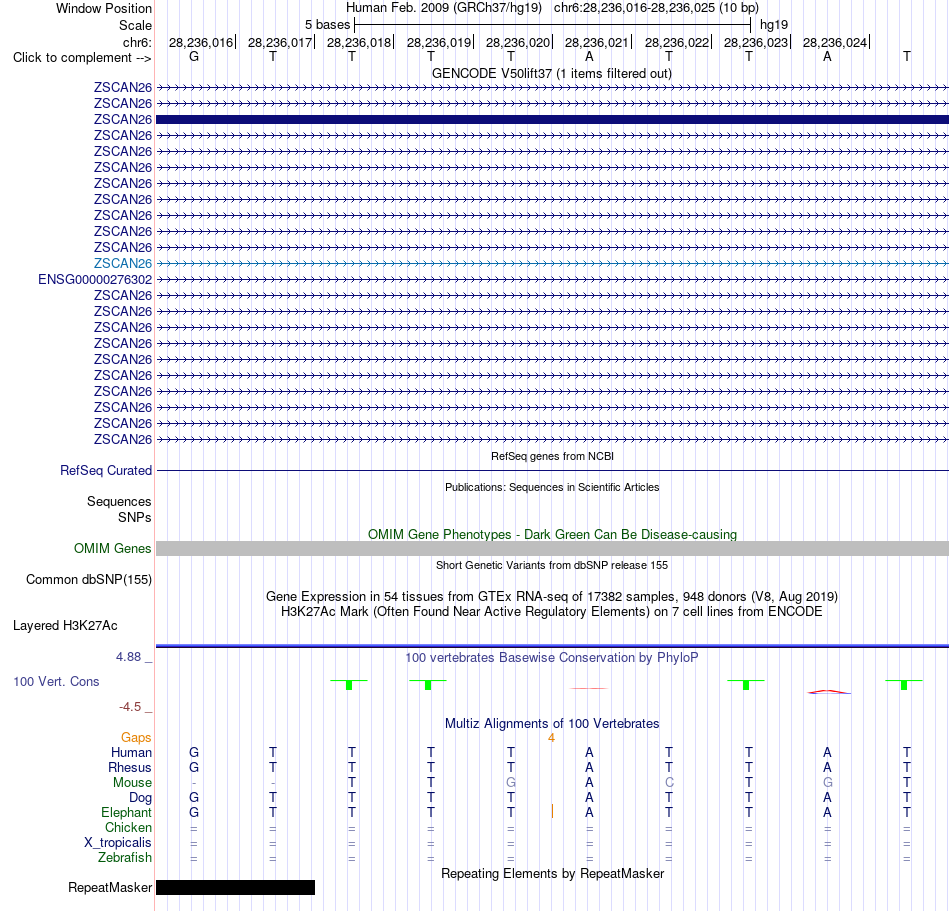Select the Human alignment row label
This screenshot has height=911, width=950.
click(131, 752)
